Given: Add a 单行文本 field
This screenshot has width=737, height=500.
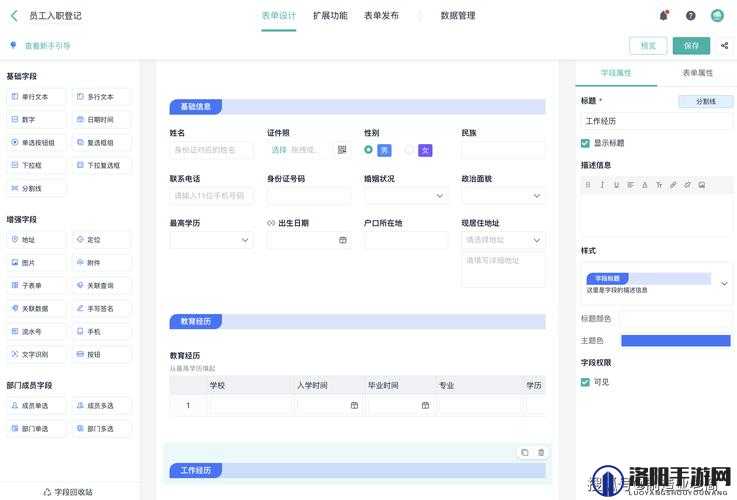Looking at the screenshot, I should tap(36, 97).
